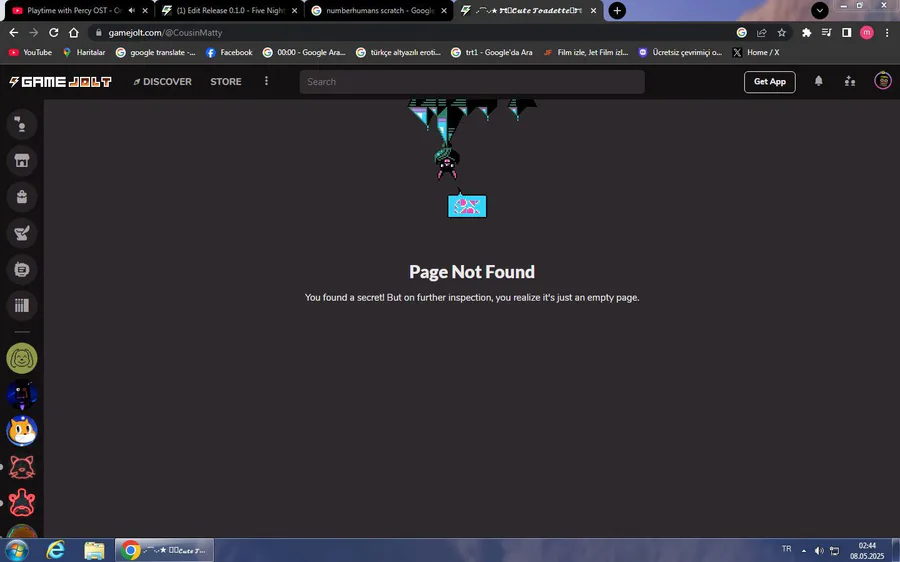Open the sidebar chat icon

[22, 269]
